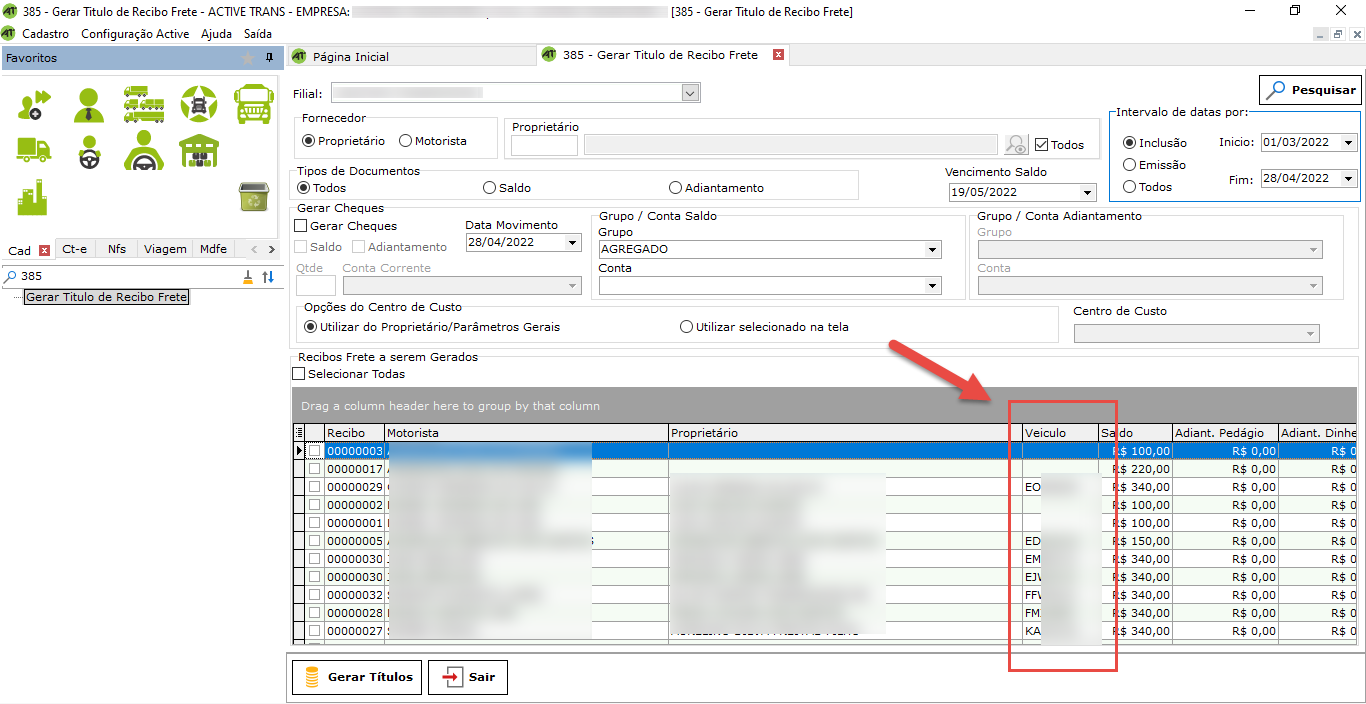
Task: Open the factory building favorite icon
Action: point(33,197)
